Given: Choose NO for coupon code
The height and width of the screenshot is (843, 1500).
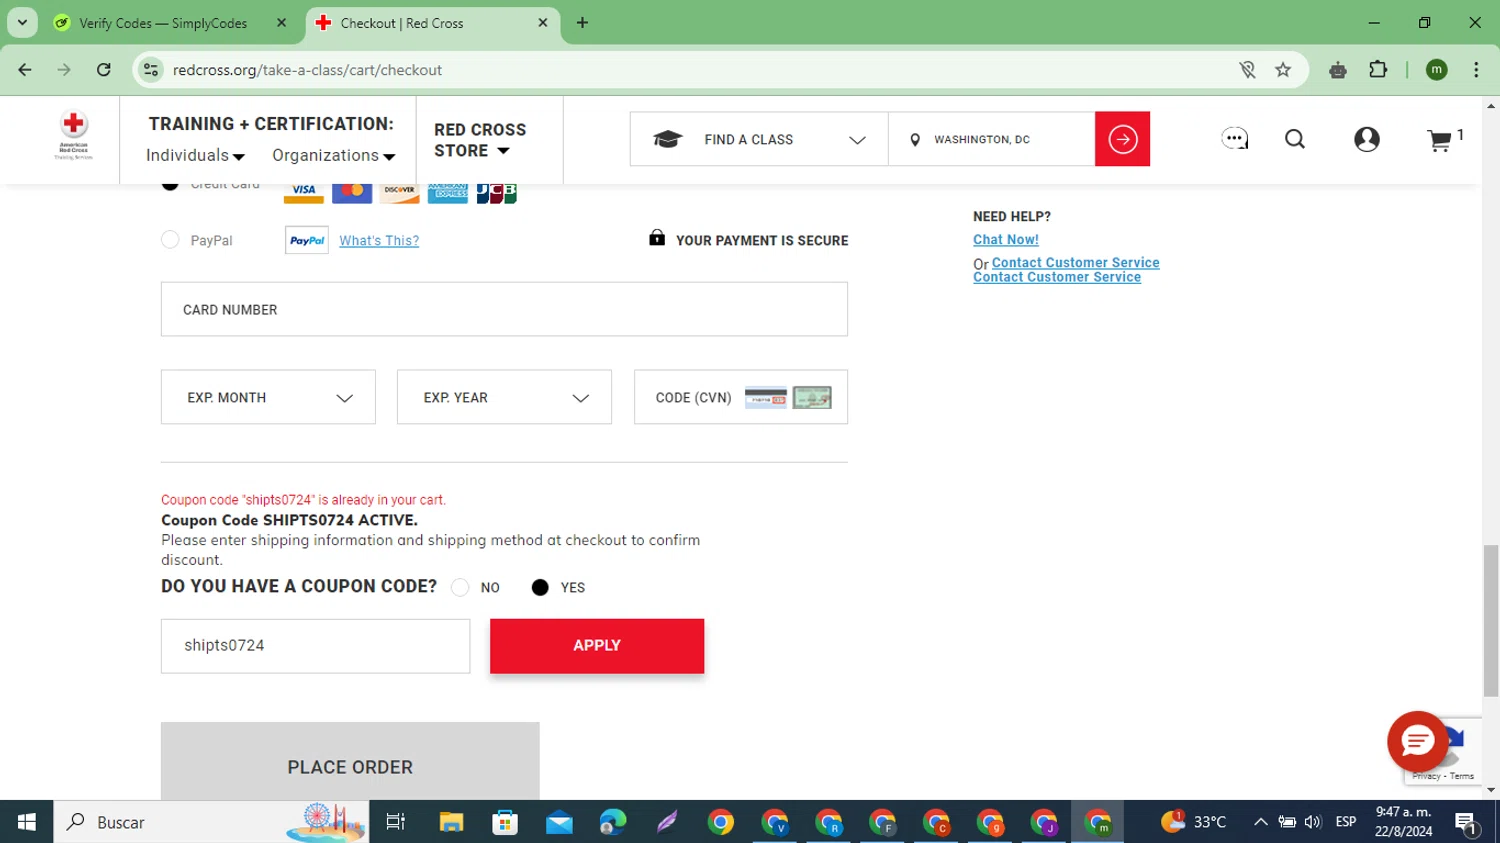Looking at the screenshot, I should (x=460, y=587).
